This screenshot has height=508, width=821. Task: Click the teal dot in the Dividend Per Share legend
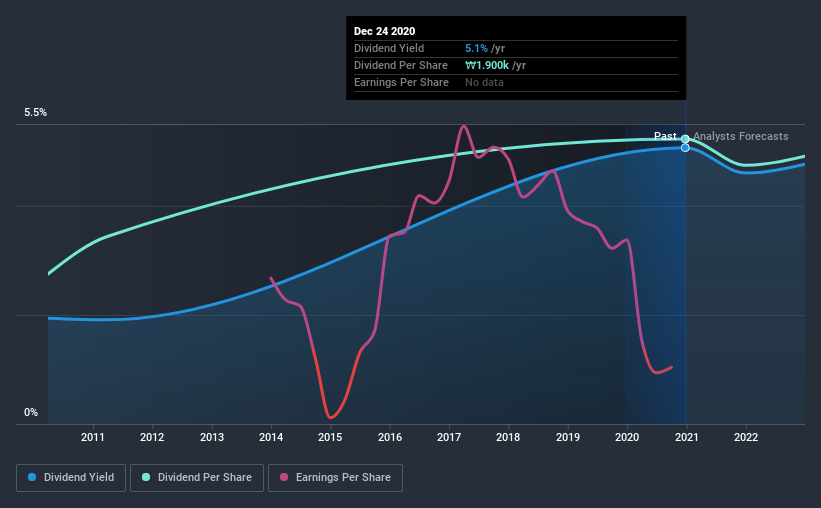[x=146, y=478]
